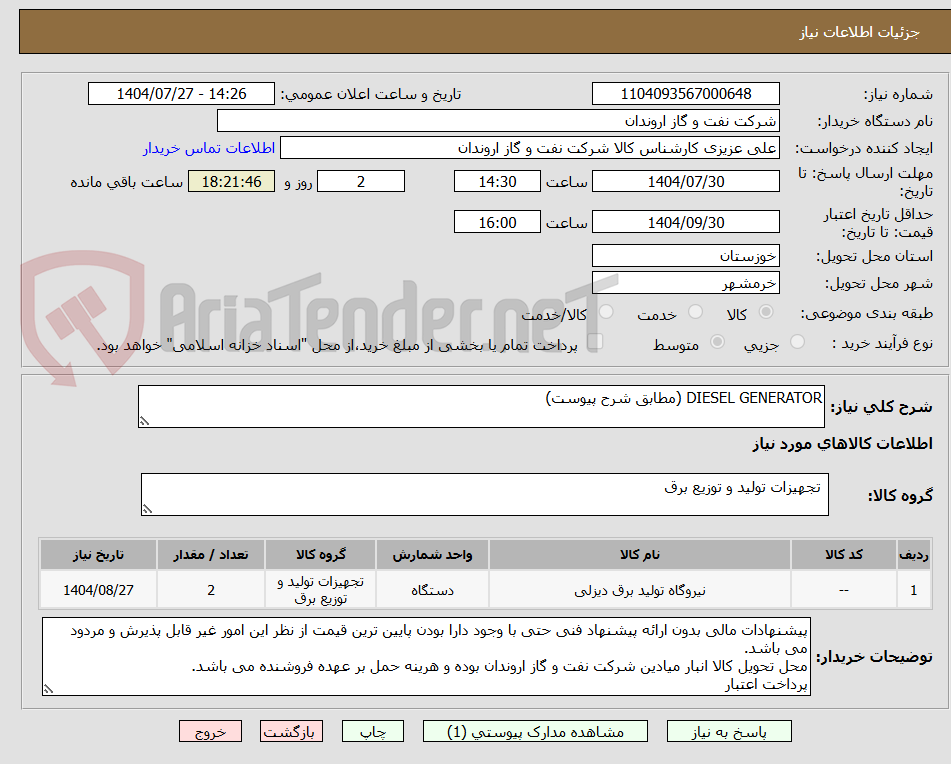Click the cell نیروگاه تولید برق دیزلی
The width and height of the screenshot is (951, 764).
pyautogui.click(x=640, y=590)
